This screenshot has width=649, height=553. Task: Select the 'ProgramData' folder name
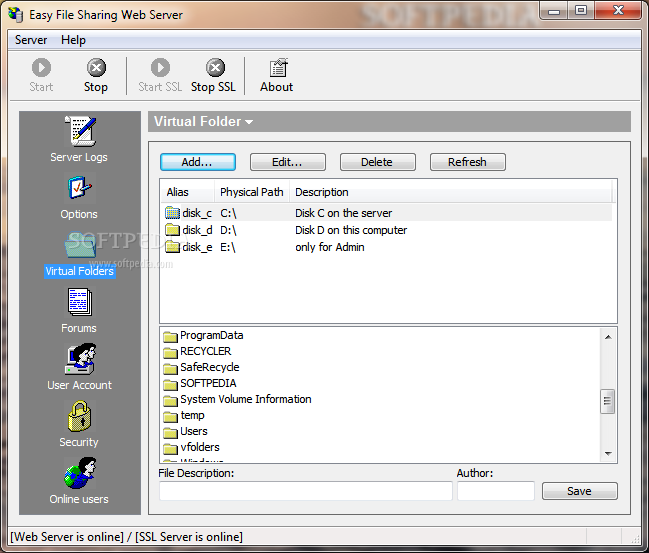click(212, 335)
